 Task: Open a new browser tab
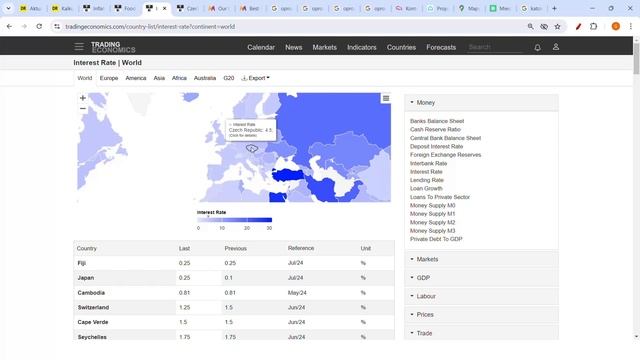point(554,8)
